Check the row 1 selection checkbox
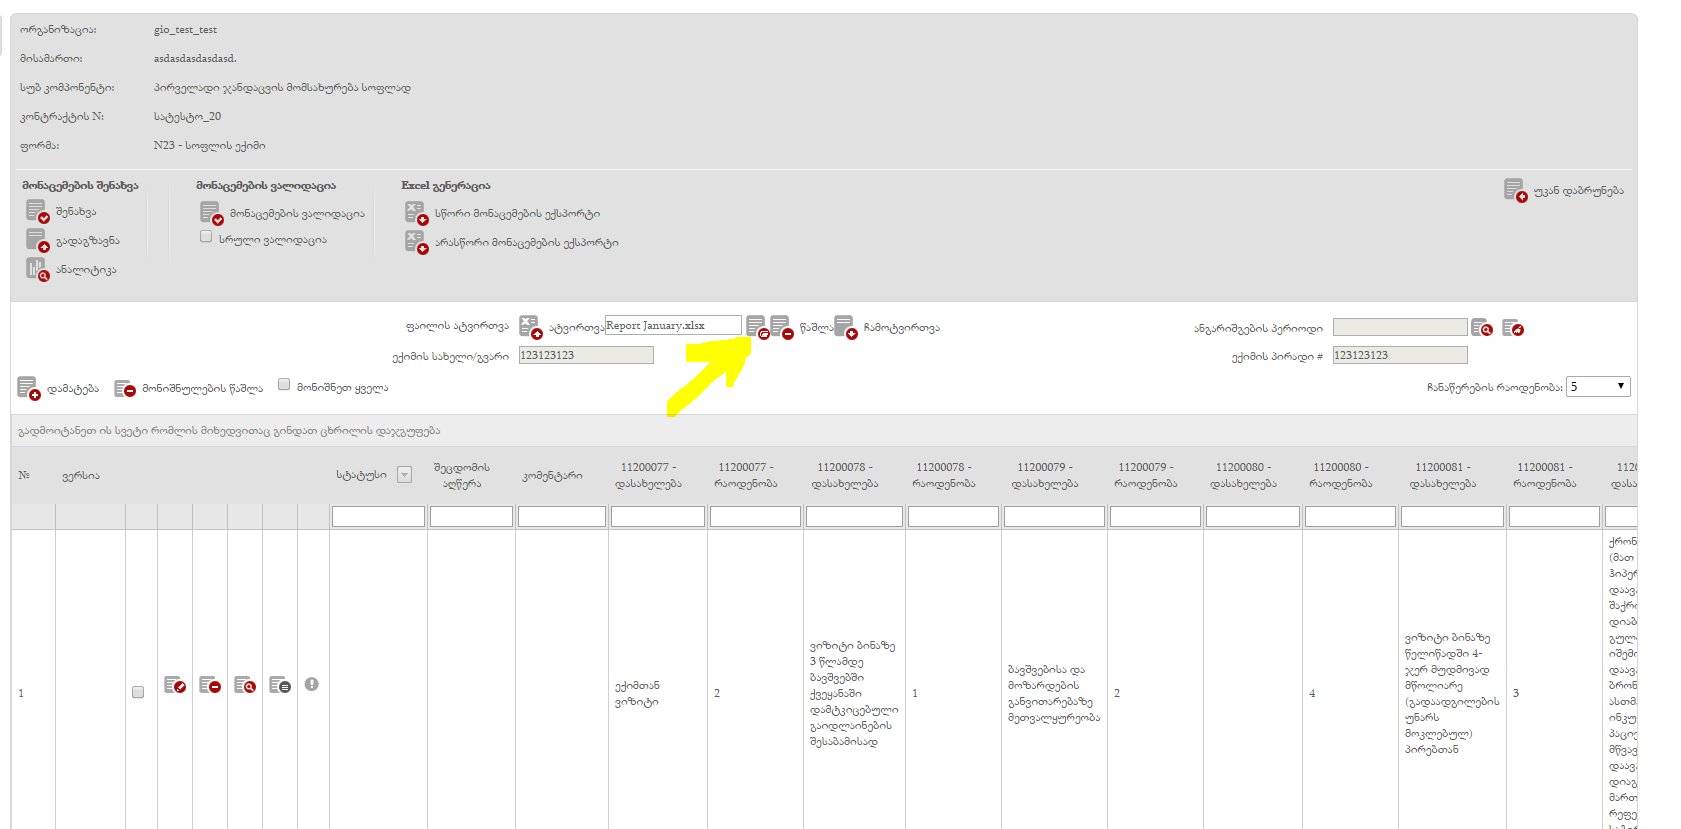Viewport: 1681px width, 829px height. tap(138, 692)
